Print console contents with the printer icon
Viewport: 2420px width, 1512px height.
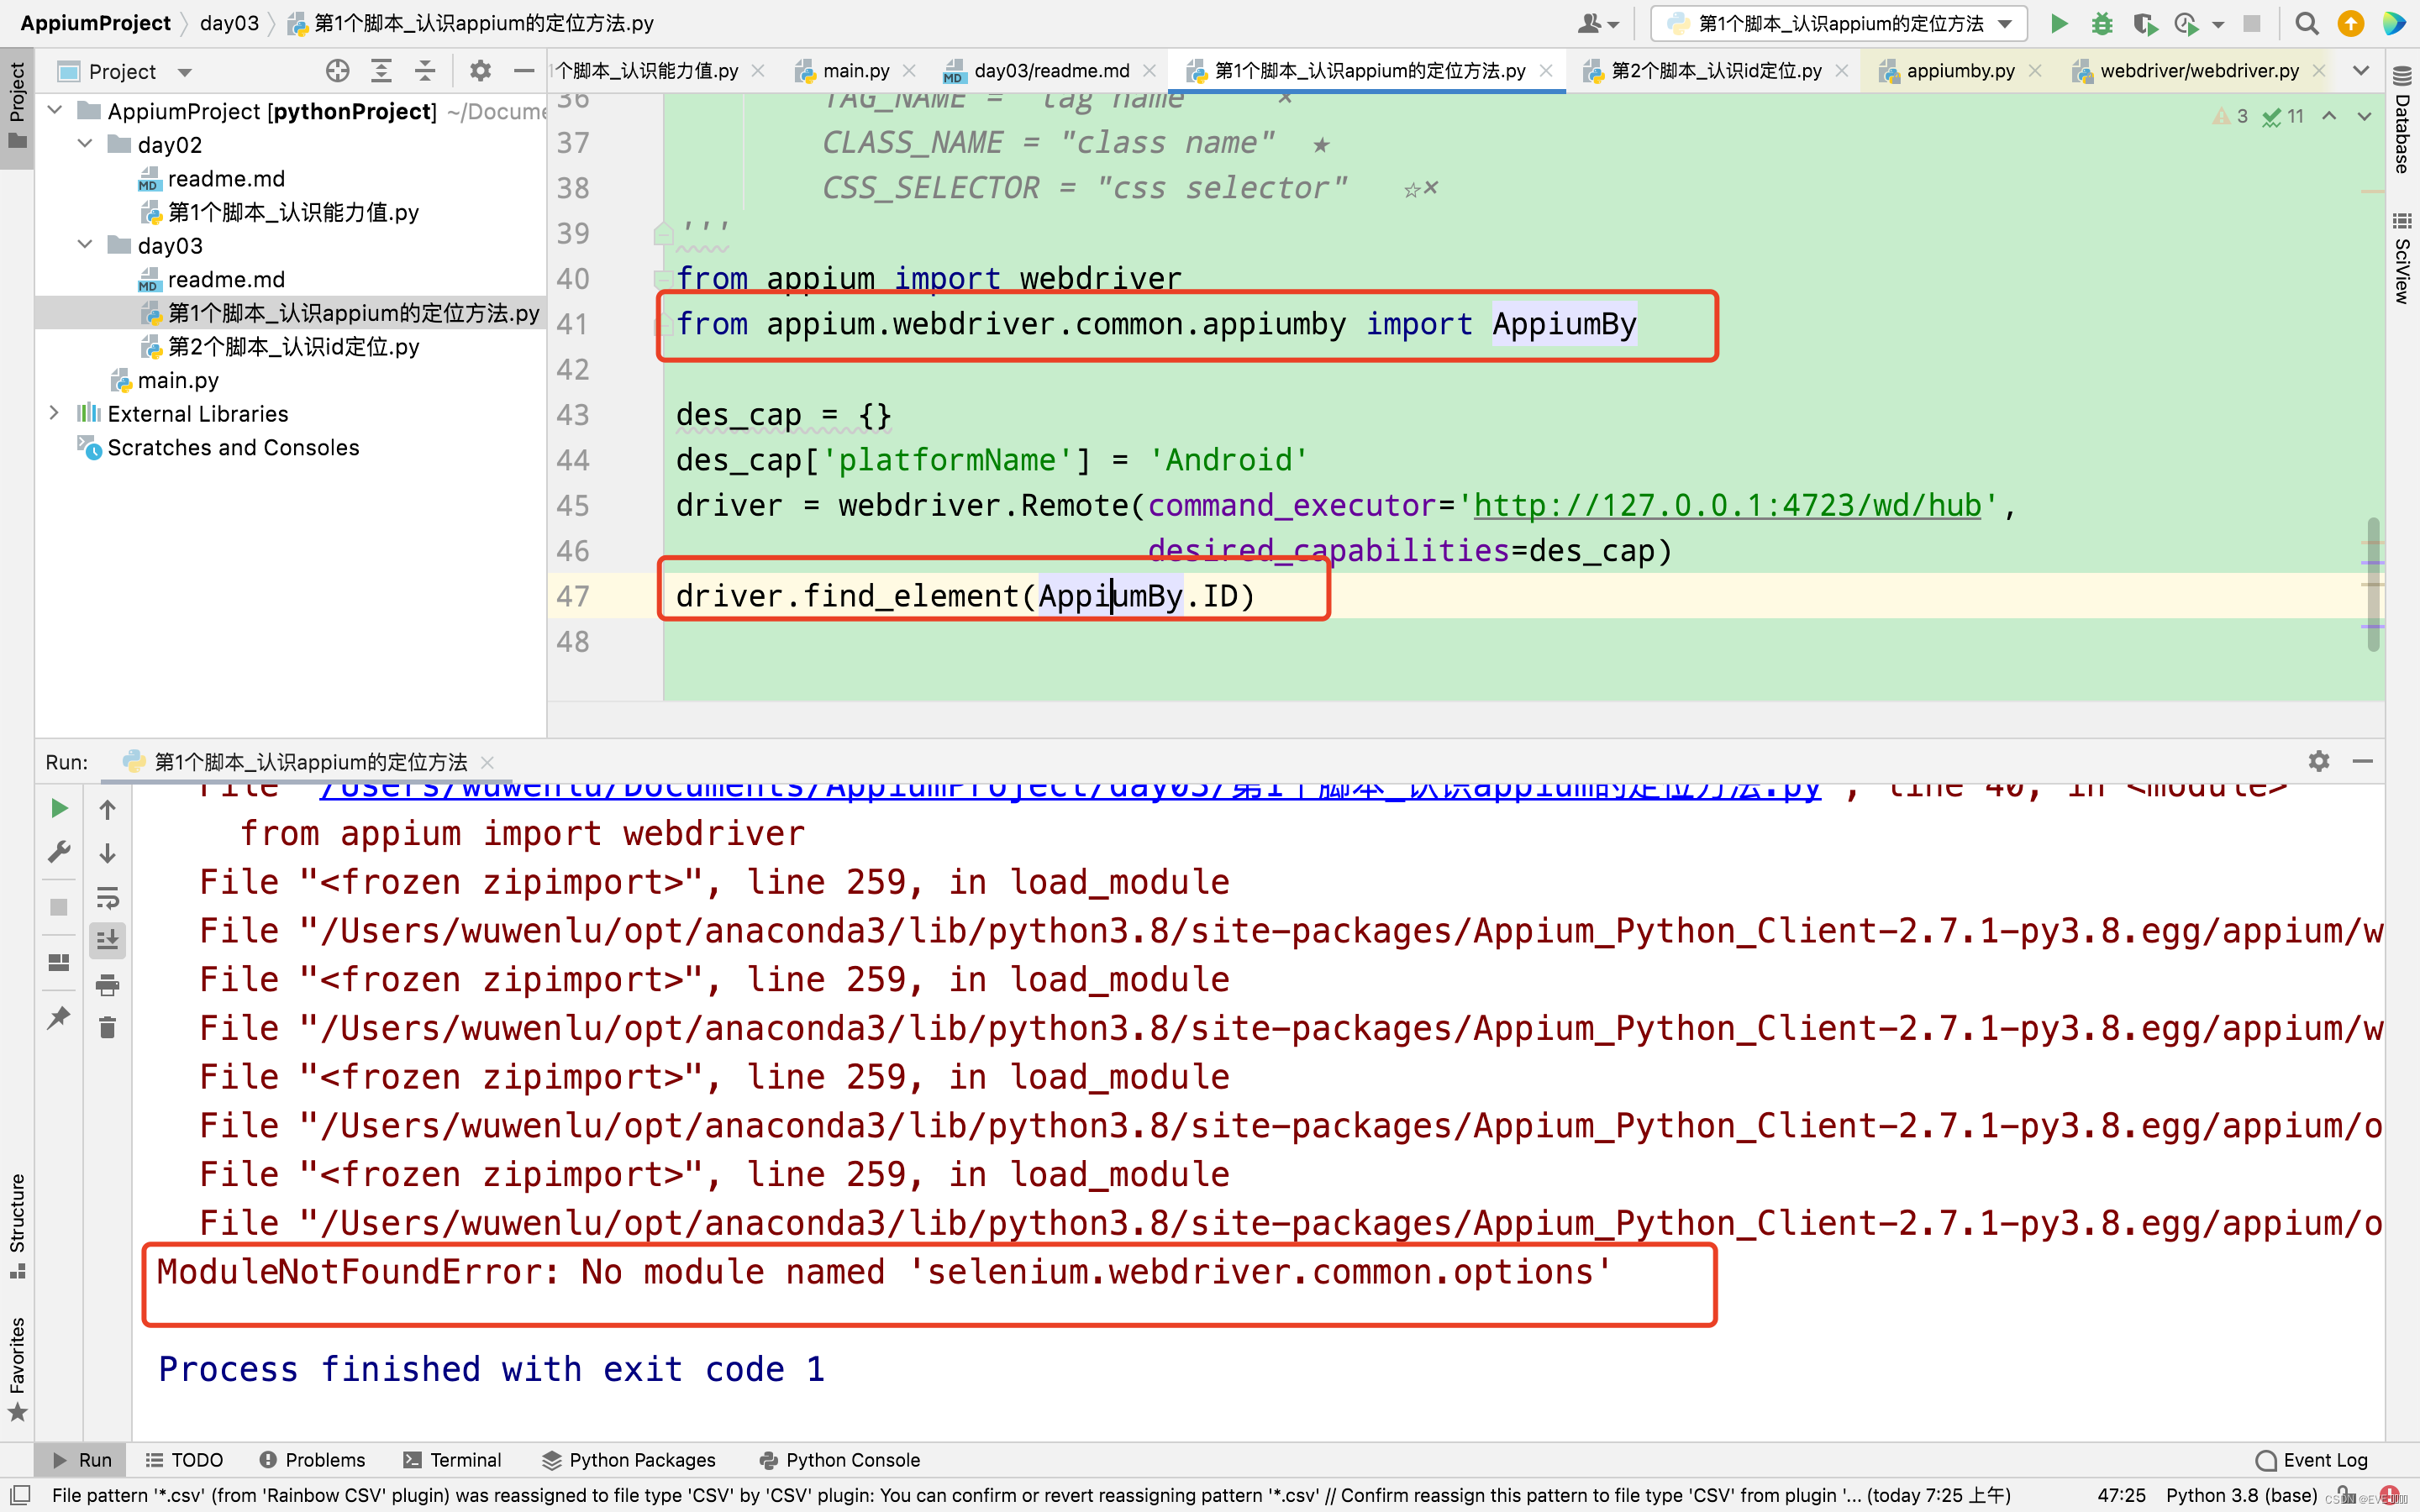(107, 985)
